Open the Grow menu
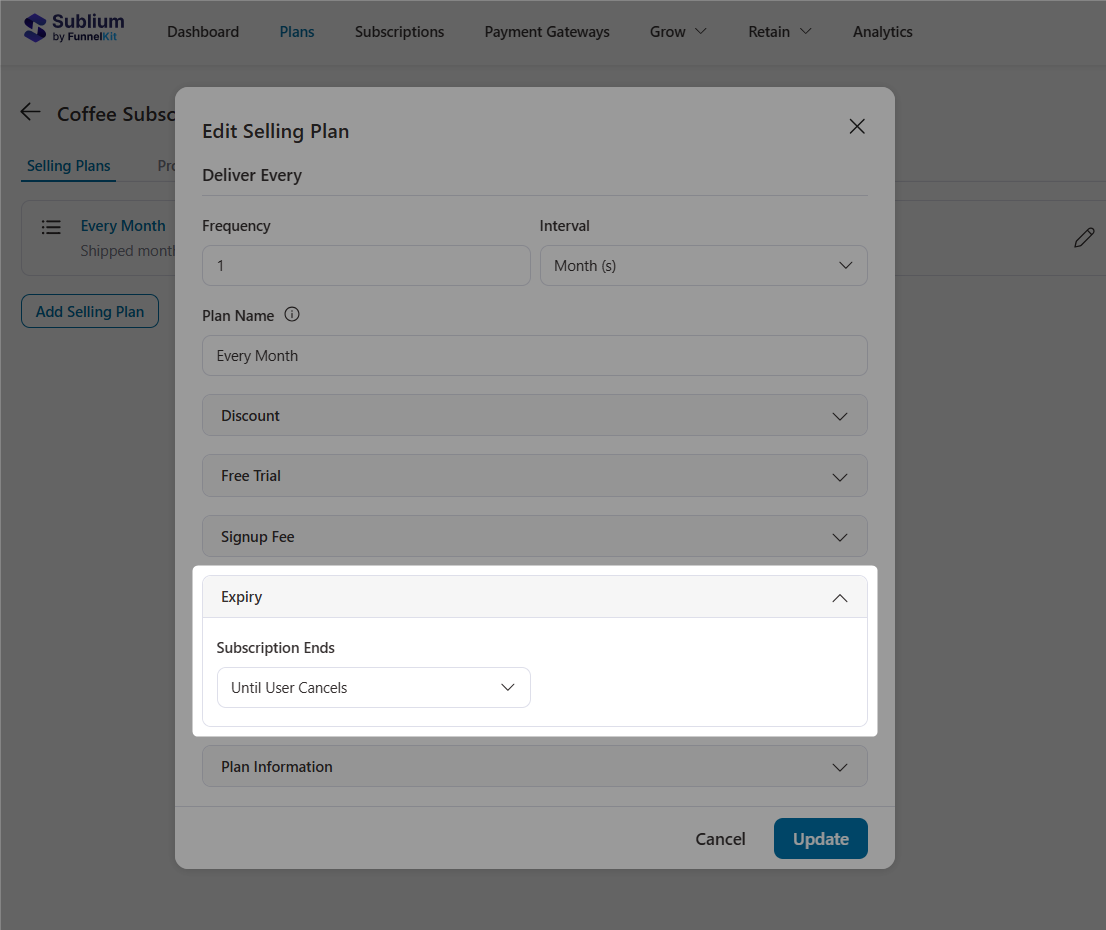The height and width of the screenshot is (930, 1106). (x=677, y=31)
